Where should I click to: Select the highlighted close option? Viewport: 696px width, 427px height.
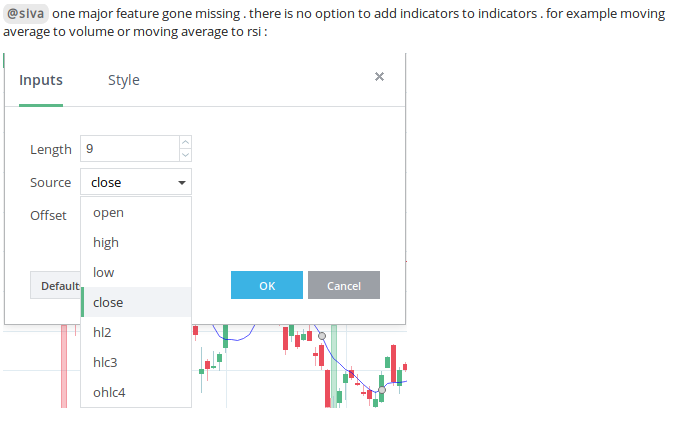click(108, 302)
